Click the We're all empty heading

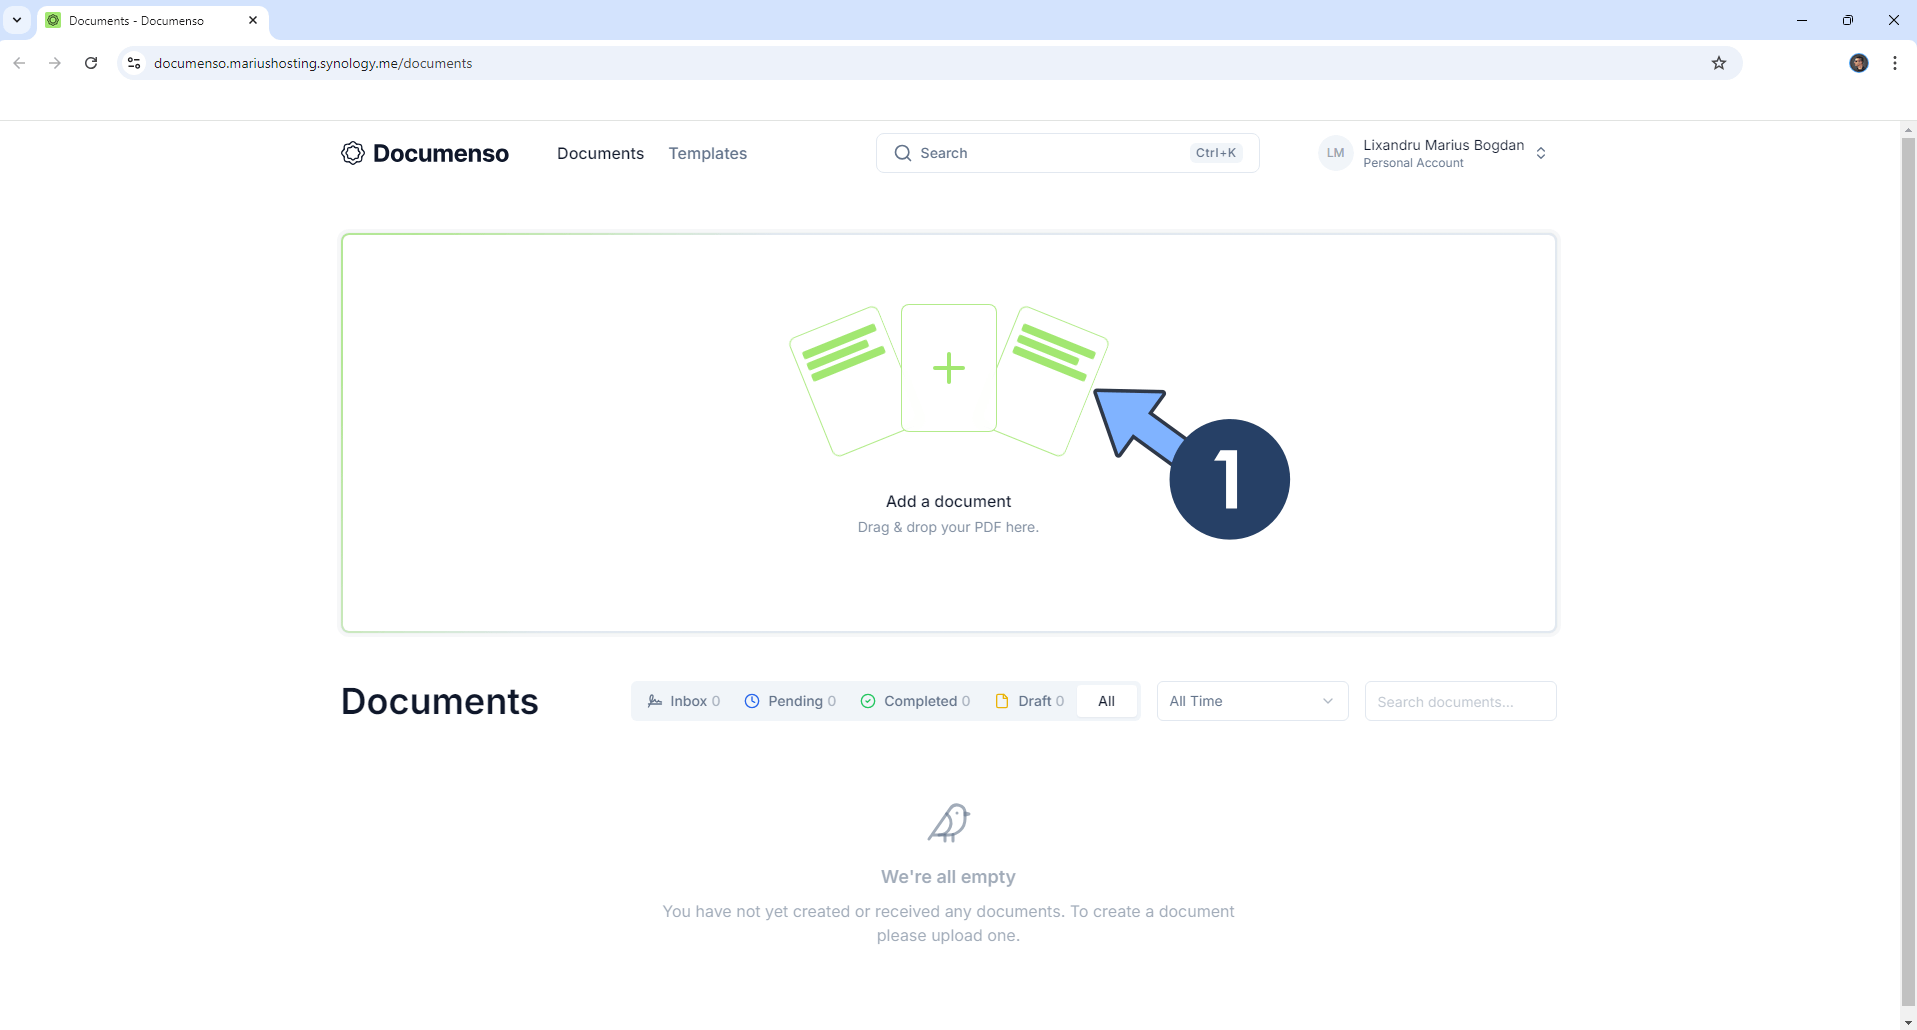coord(948,877)
